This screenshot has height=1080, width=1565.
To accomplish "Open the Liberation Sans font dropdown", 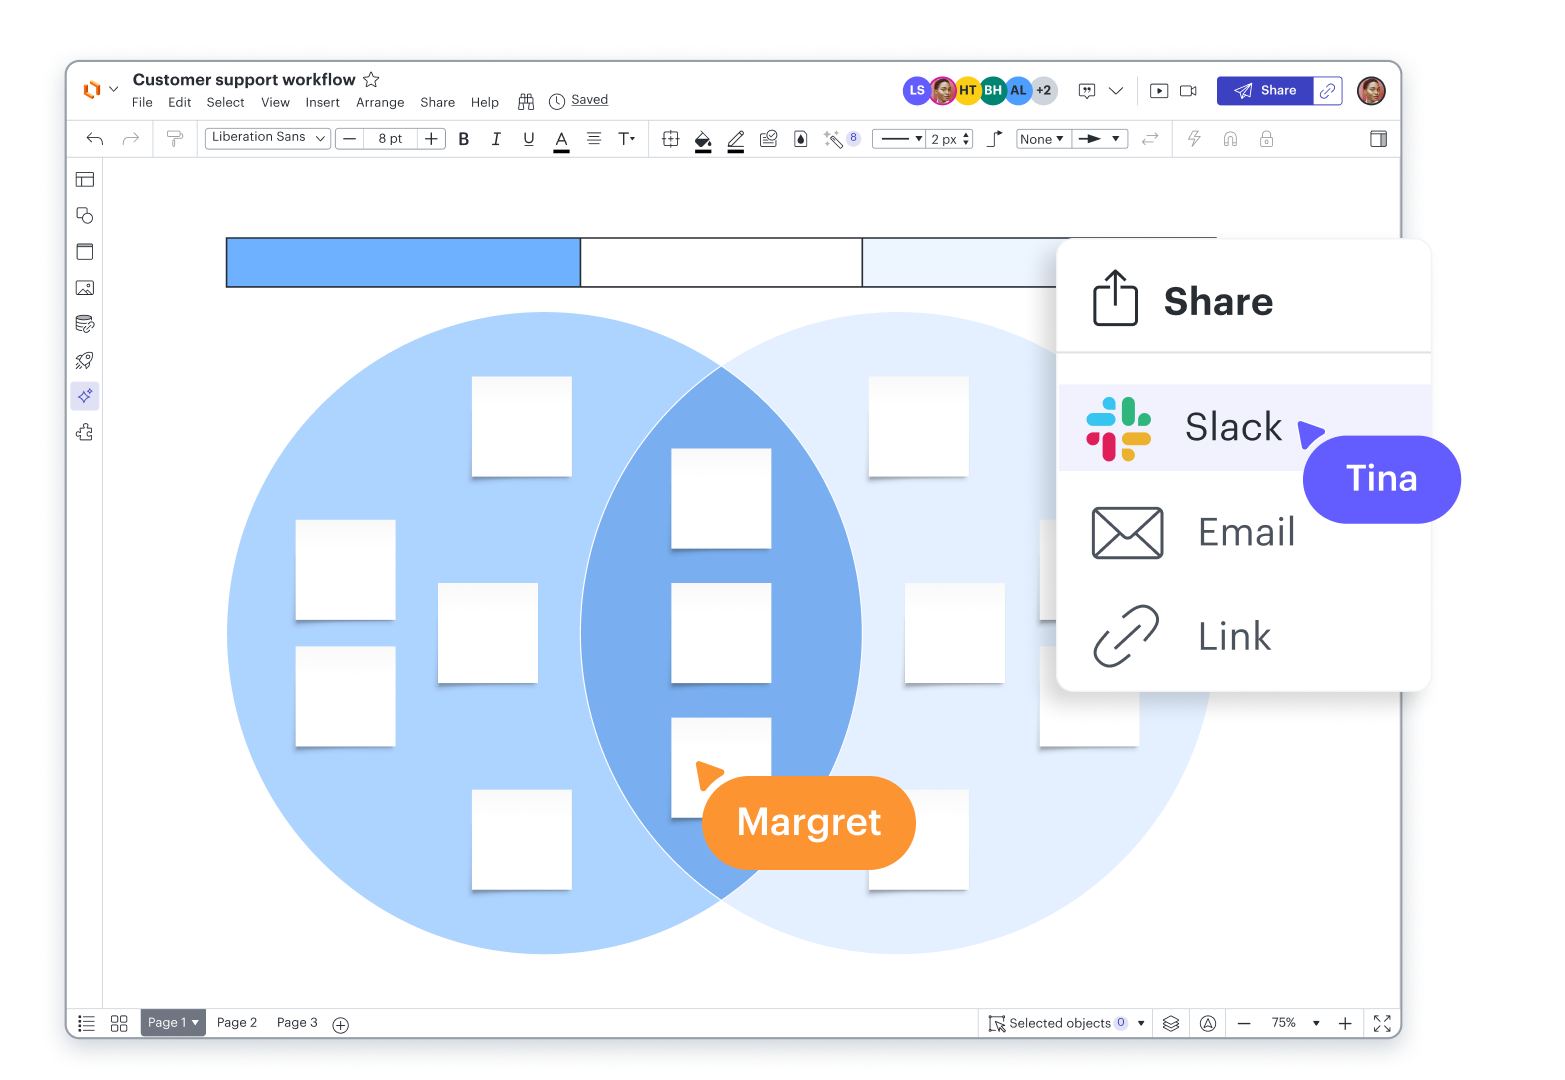I will click(268, 138).
